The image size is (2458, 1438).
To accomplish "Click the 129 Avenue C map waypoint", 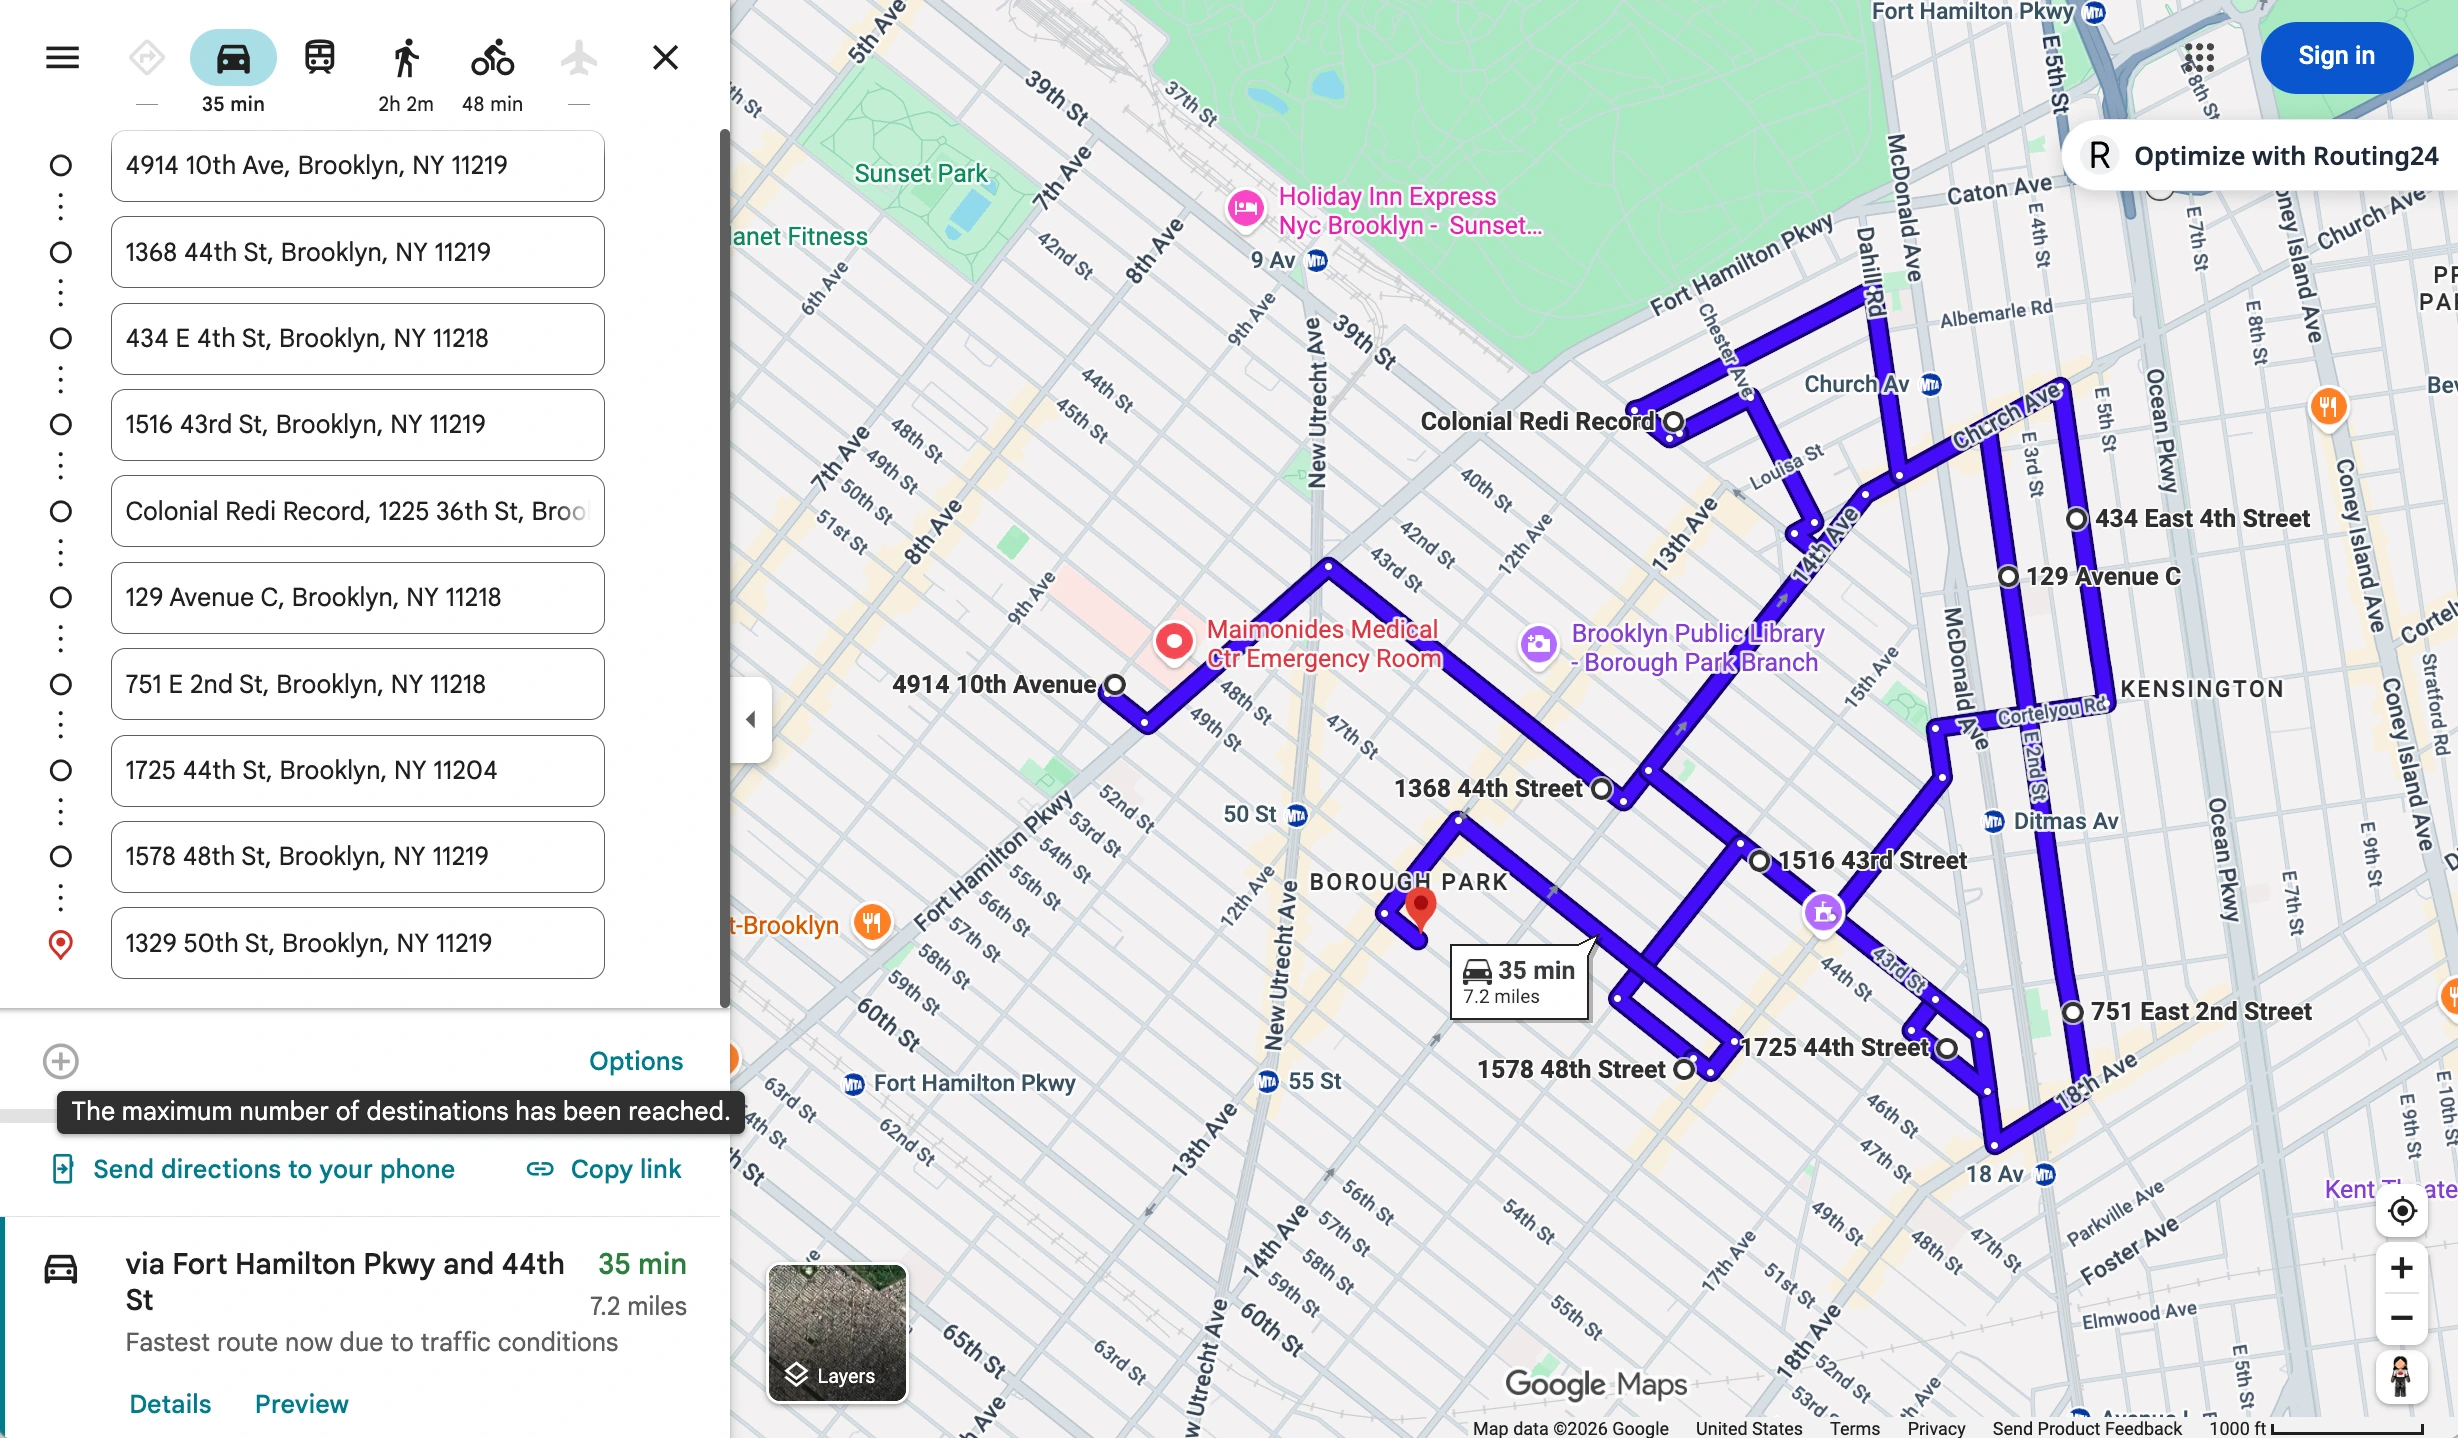I will point(2008,576).
